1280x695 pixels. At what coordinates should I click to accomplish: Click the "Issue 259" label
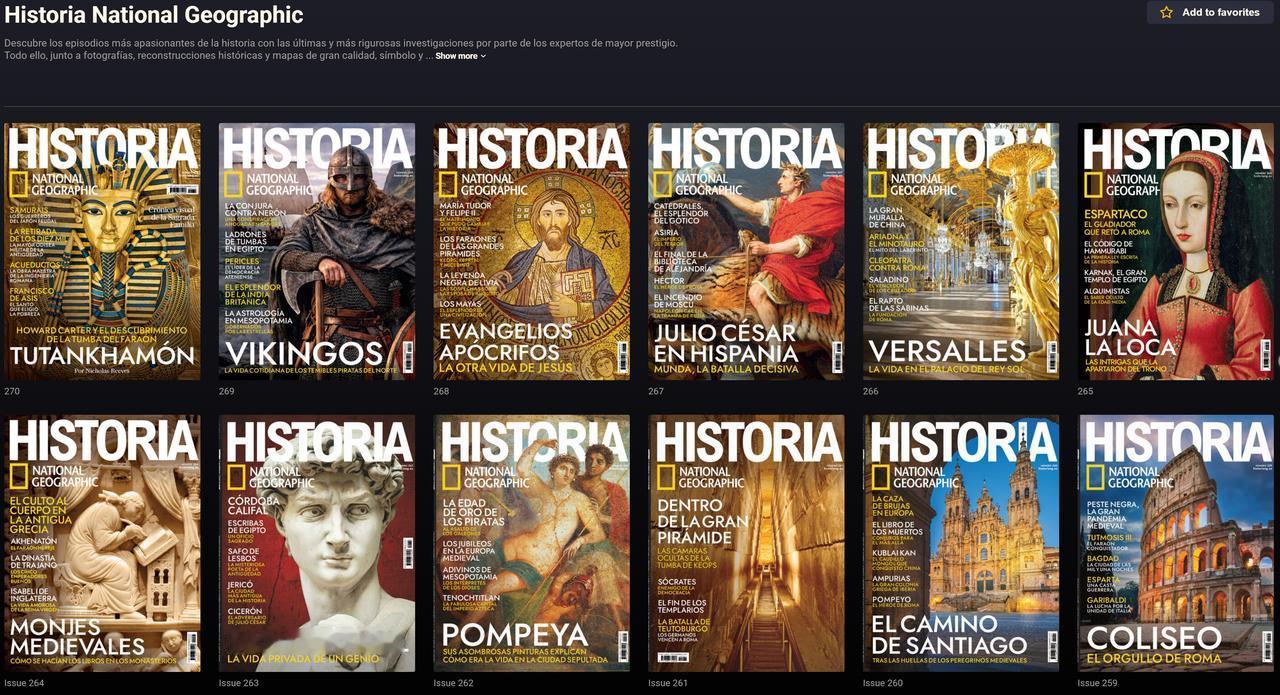click(1097, 683)
